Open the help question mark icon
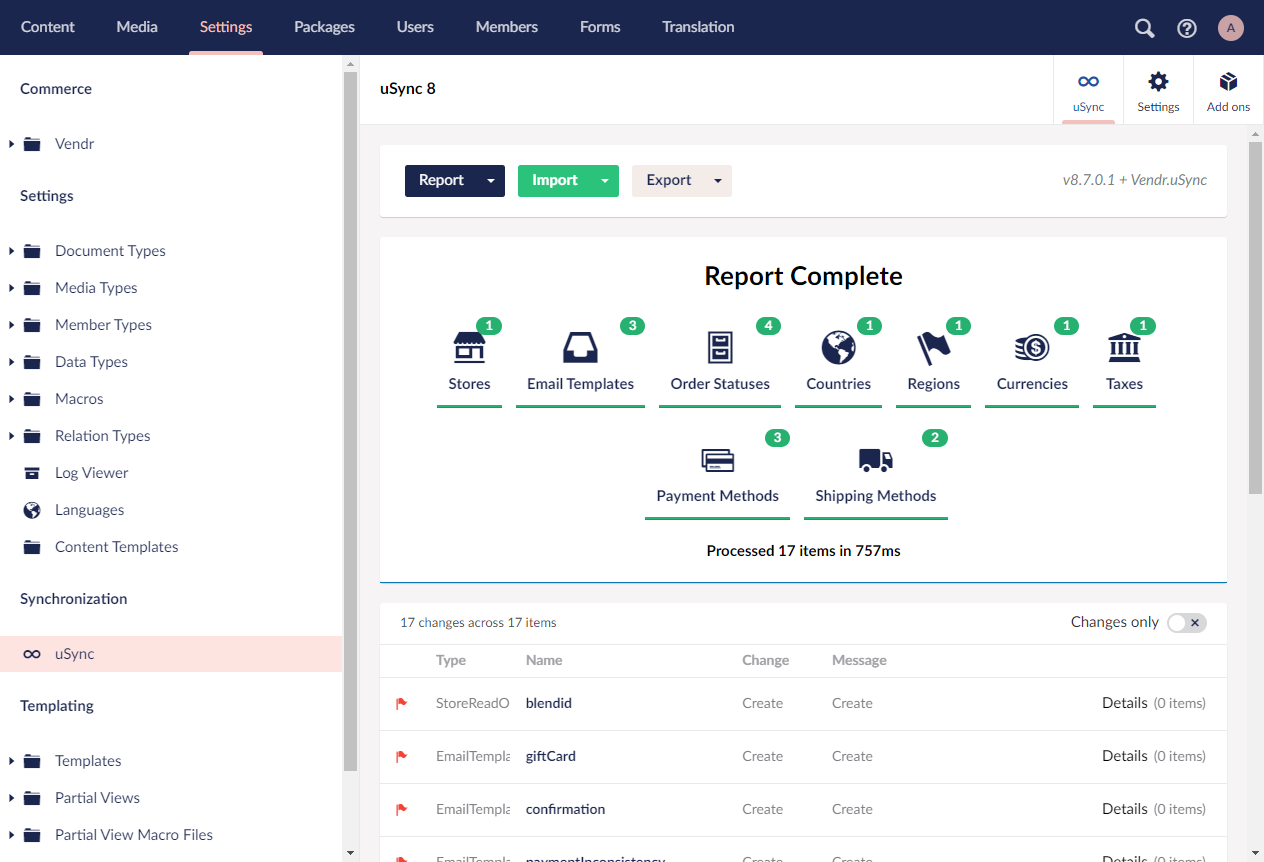This screenshot has height=862, width=1264. click(1187, 28)
